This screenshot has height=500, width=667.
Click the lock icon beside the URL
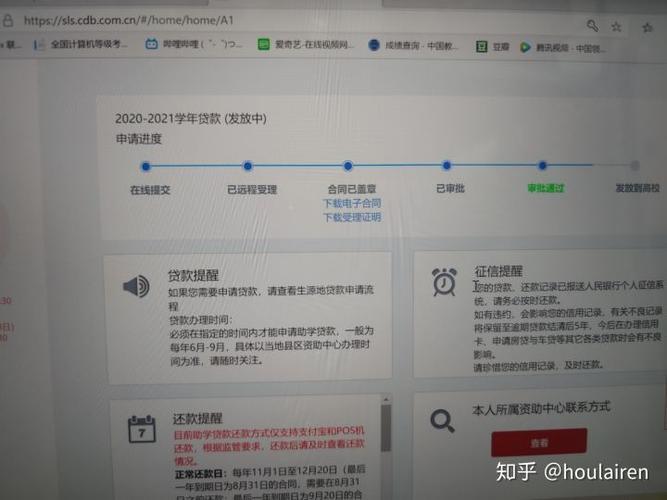[x=7, y=20]
